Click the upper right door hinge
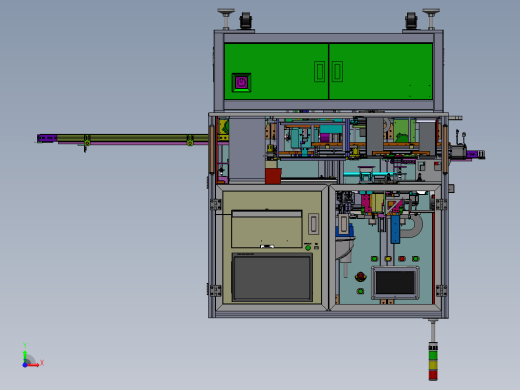The width and height of the screenshot is (520, 390). tap(441, 204)
